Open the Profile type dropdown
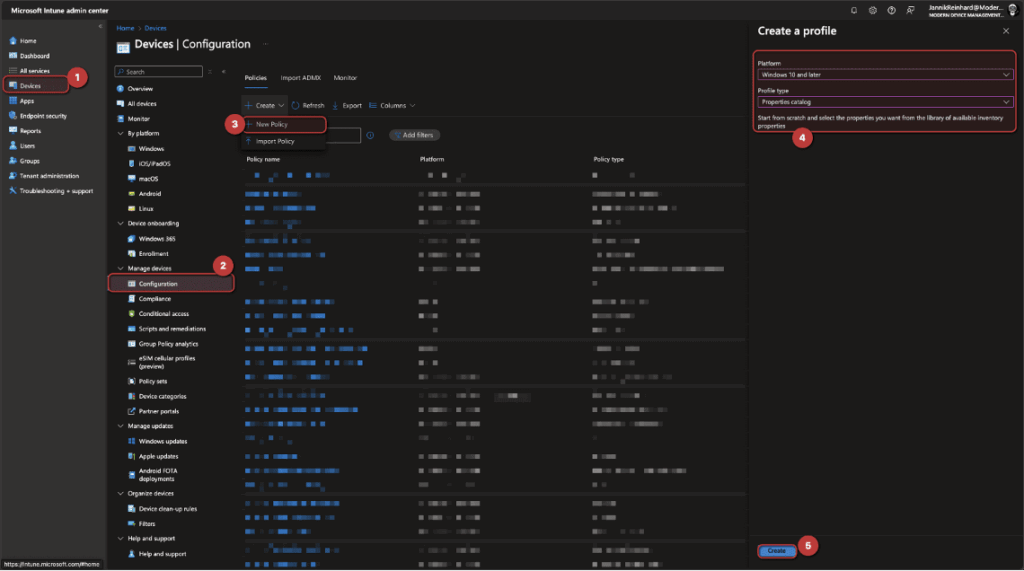The width and height of the screenshot is (1024, 571). (x=883, y=102)
